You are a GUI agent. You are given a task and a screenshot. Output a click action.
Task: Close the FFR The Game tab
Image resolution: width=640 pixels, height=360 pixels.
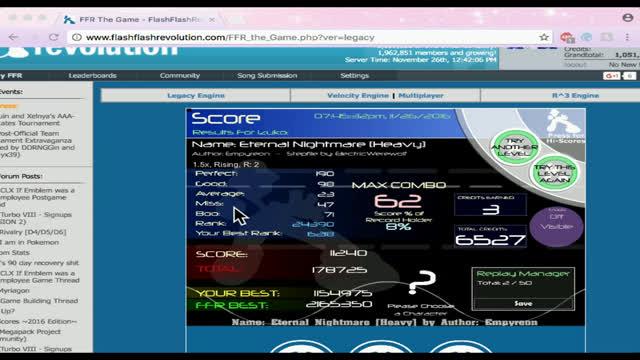[212, 20]
